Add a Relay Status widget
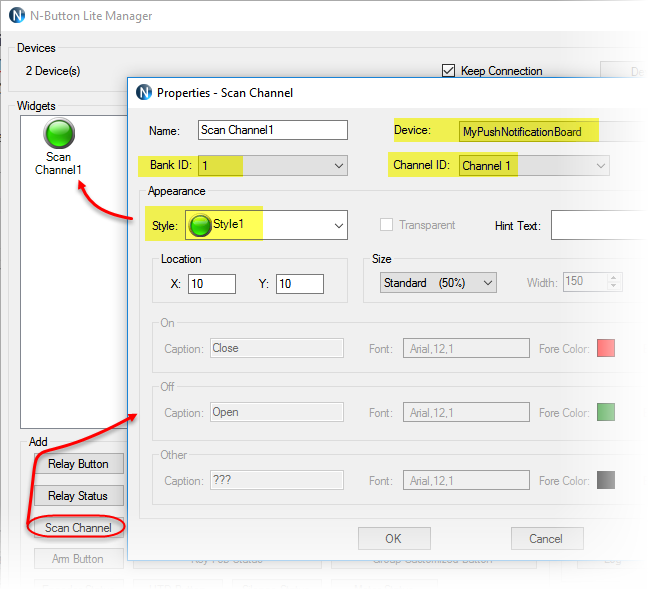Image resolution: width=648 pixels, height=590 pixels. 79,495
